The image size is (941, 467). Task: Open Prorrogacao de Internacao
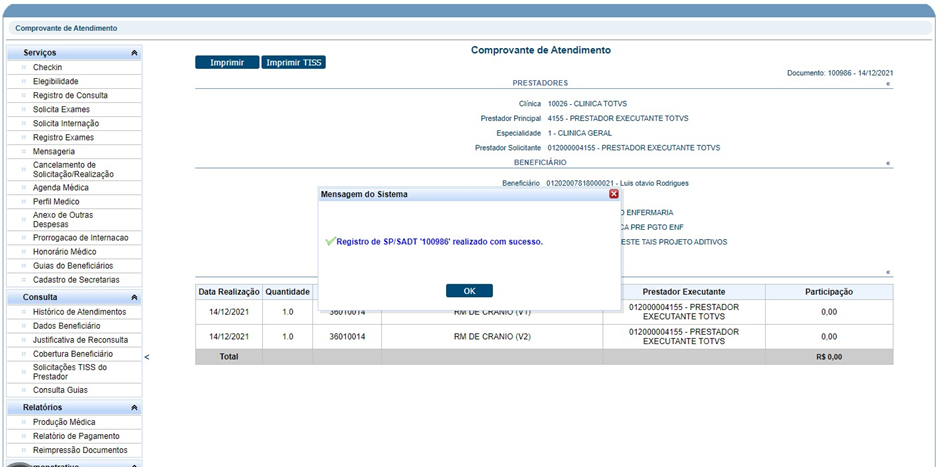point(80,238)
